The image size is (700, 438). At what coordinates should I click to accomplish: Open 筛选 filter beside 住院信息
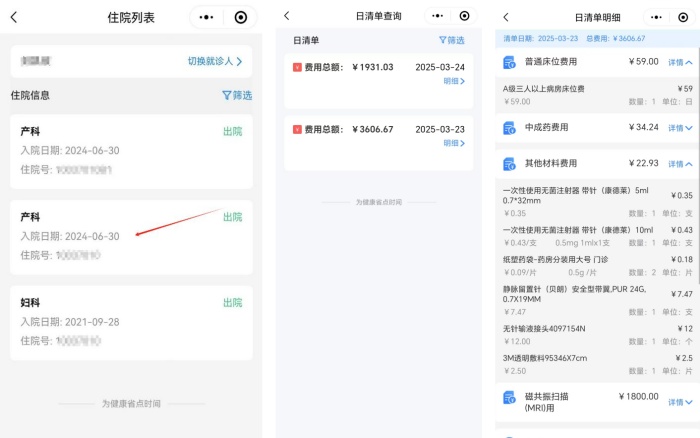tap(237, 96)
